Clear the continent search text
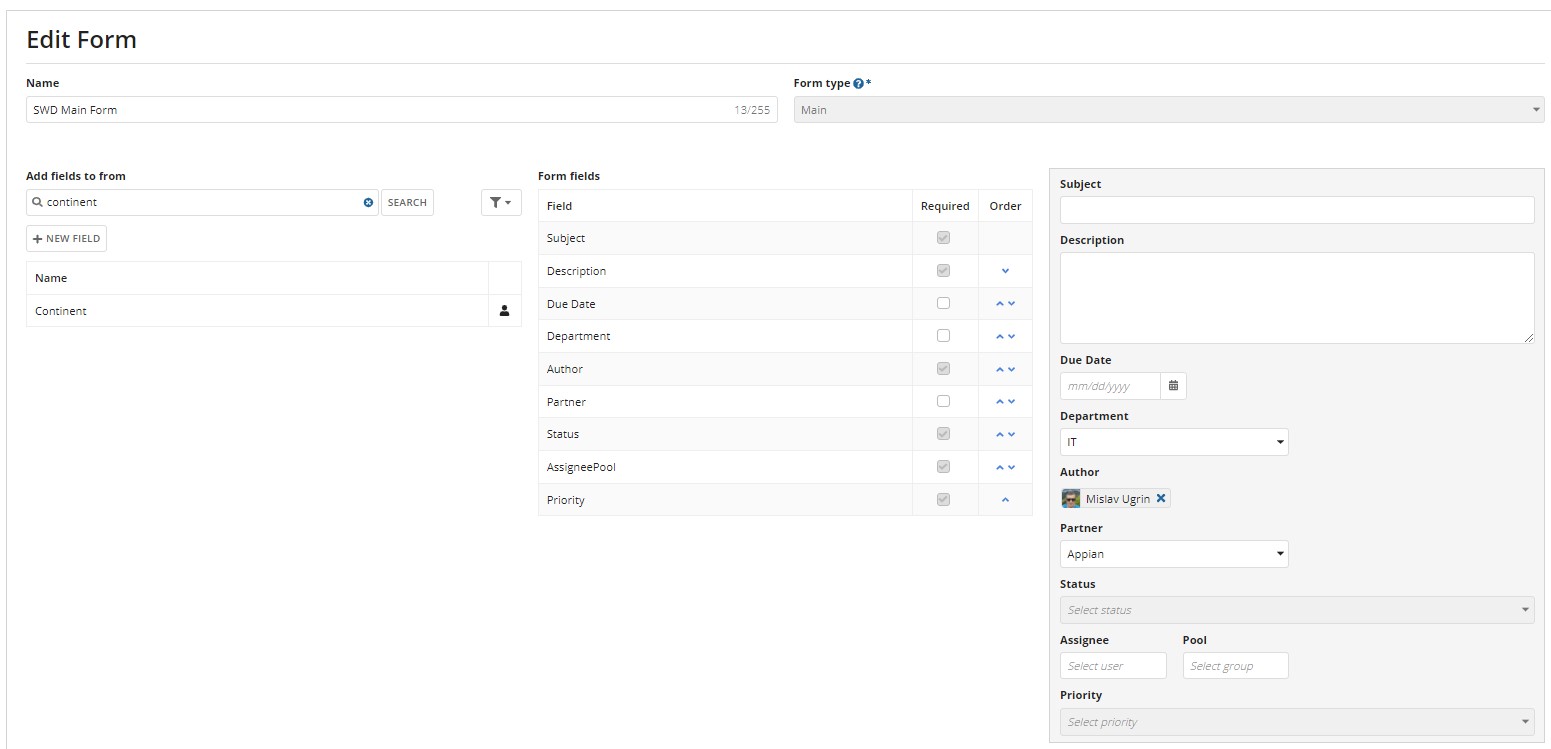The width and height of the screenshot is (1551, 749). click(x=368, y=203)
